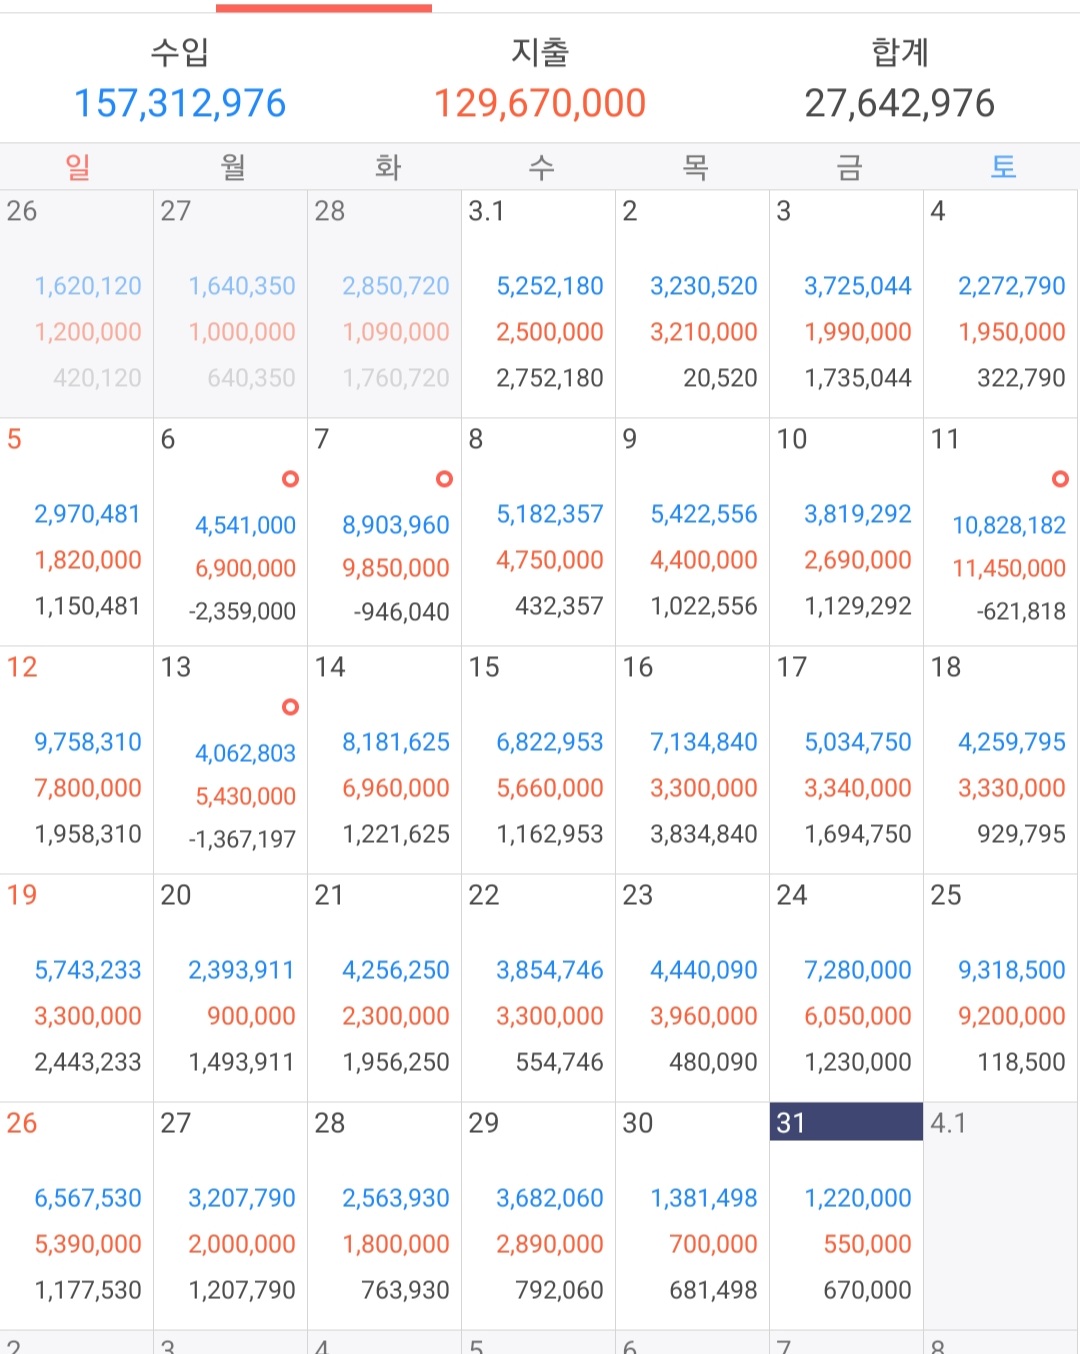Tap the red circle marker on day 11
The image size is (1080, 1354).
pos(1060,479)
